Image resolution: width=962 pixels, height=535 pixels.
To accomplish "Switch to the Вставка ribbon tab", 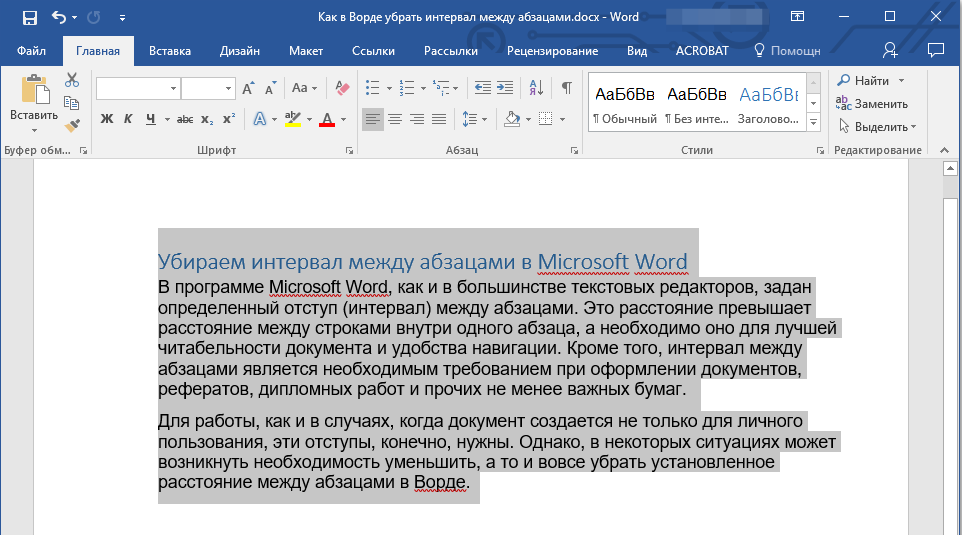I will tap(170, 50).
